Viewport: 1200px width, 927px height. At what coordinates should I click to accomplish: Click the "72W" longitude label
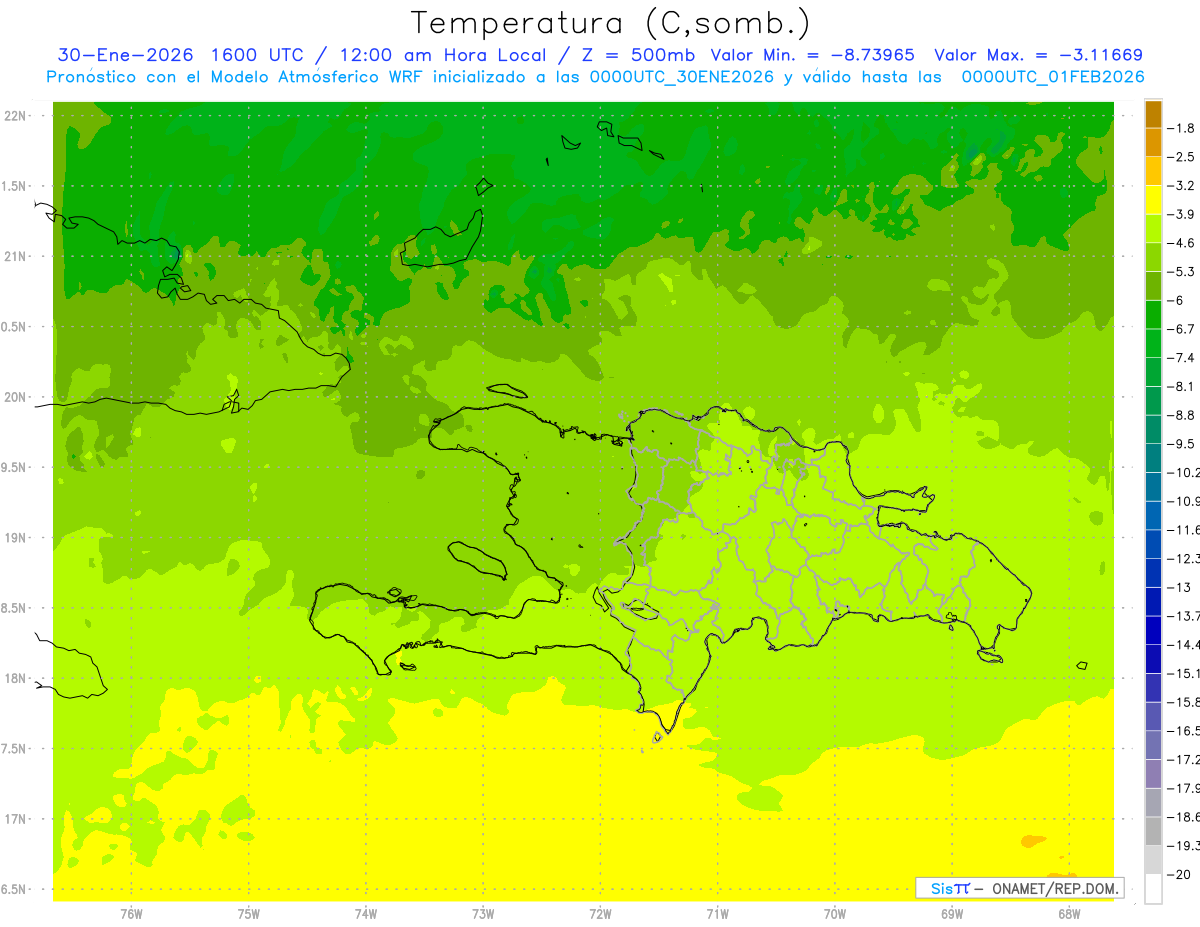click(x=600, y=914)
